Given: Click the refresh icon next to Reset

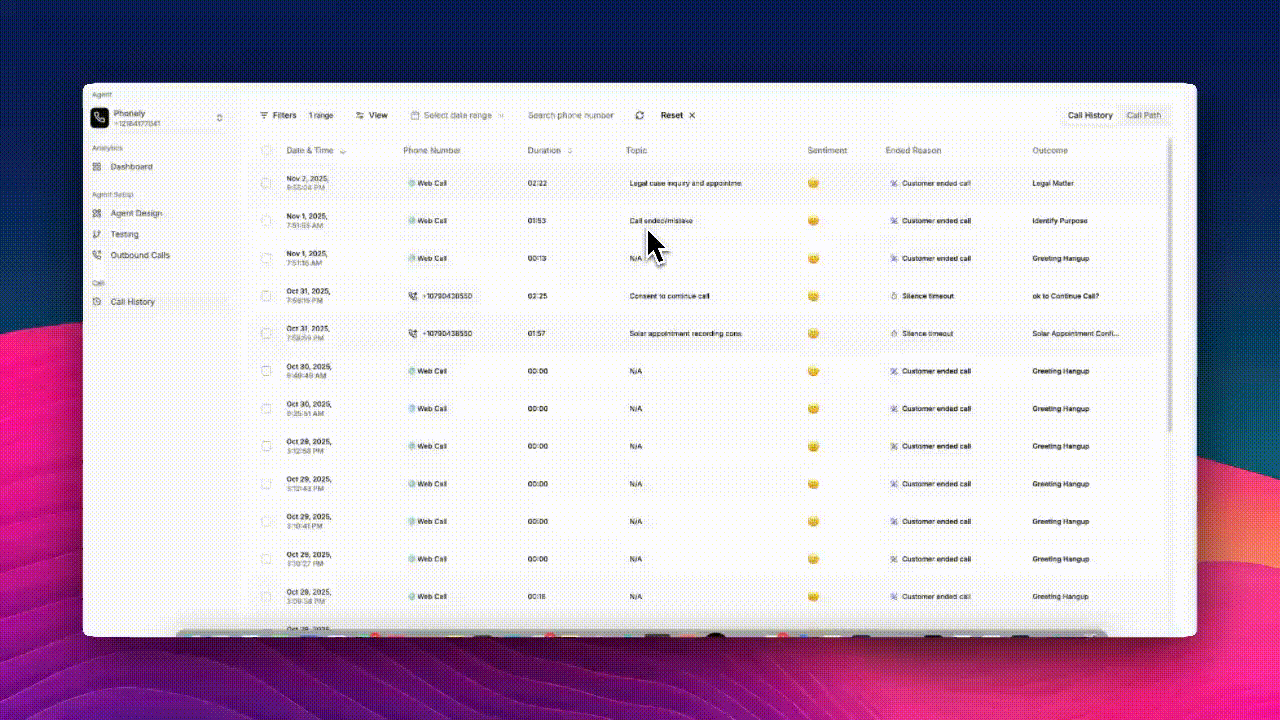Looking at the screenshot, I should point(639,115).
